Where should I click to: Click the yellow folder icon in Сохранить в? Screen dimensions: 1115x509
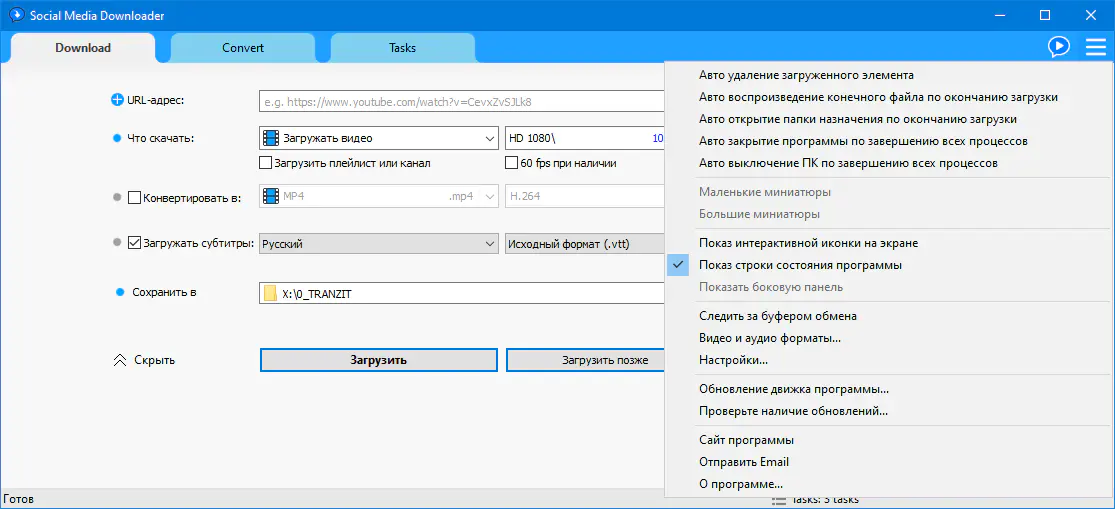coord(270,293)
